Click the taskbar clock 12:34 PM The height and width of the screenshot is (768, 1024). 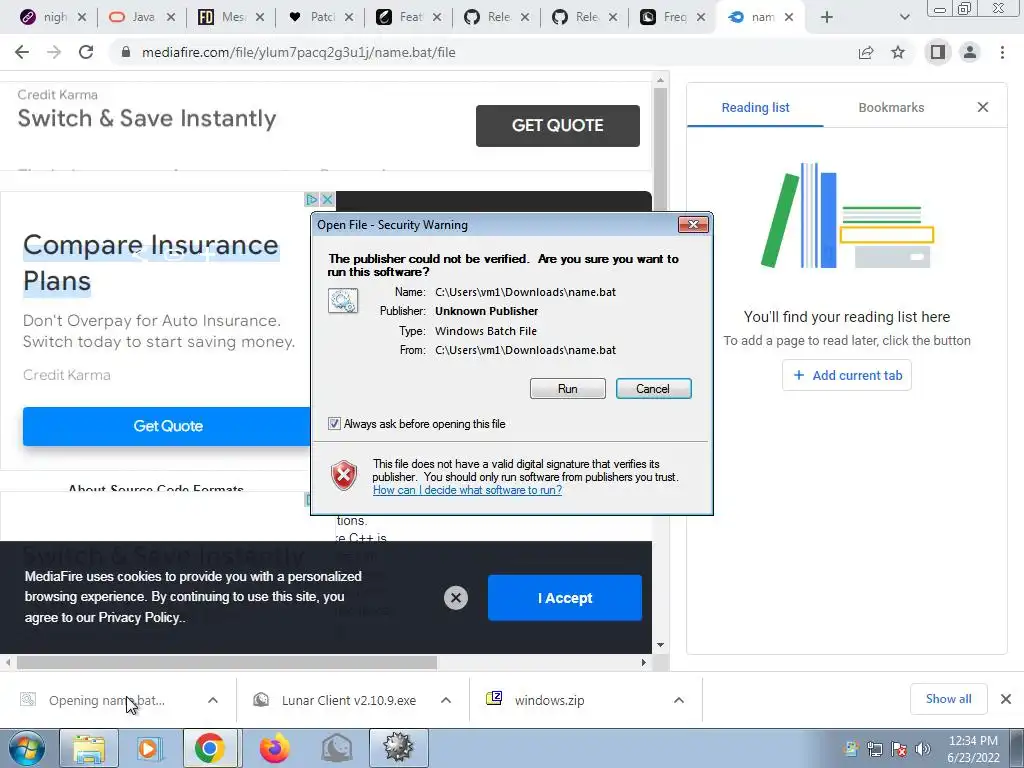[x=973, y=741]
